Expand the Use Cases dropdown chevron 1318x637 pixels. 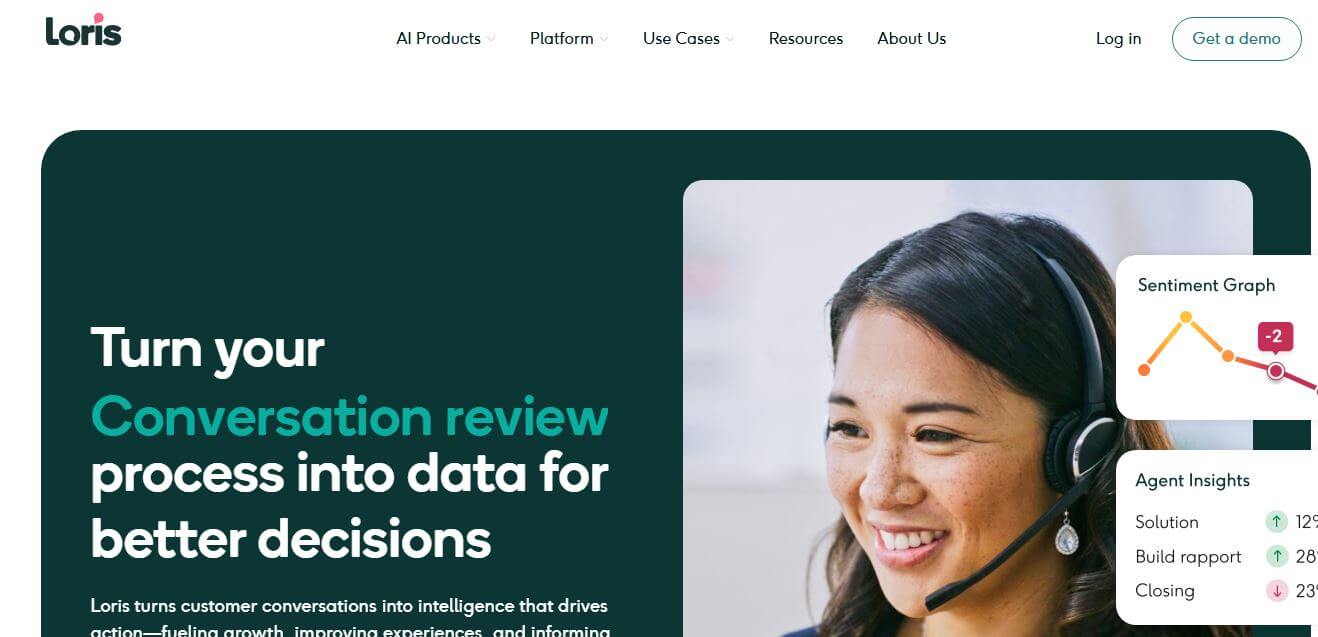(730, 40)
